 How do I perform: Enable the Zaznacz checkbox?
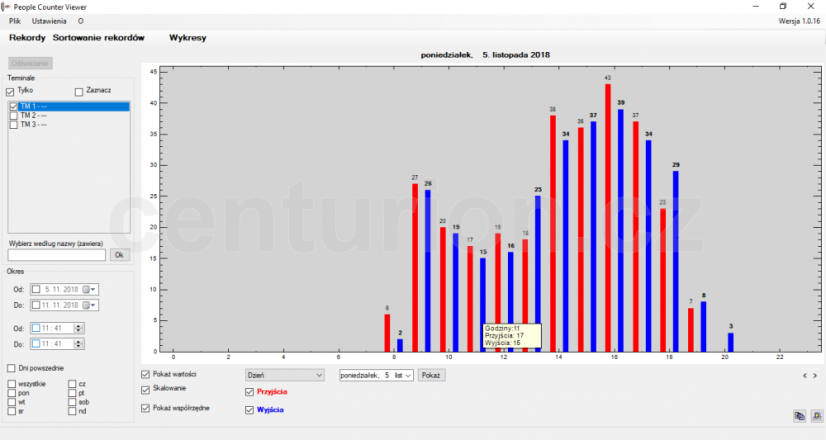click(79, 92)
